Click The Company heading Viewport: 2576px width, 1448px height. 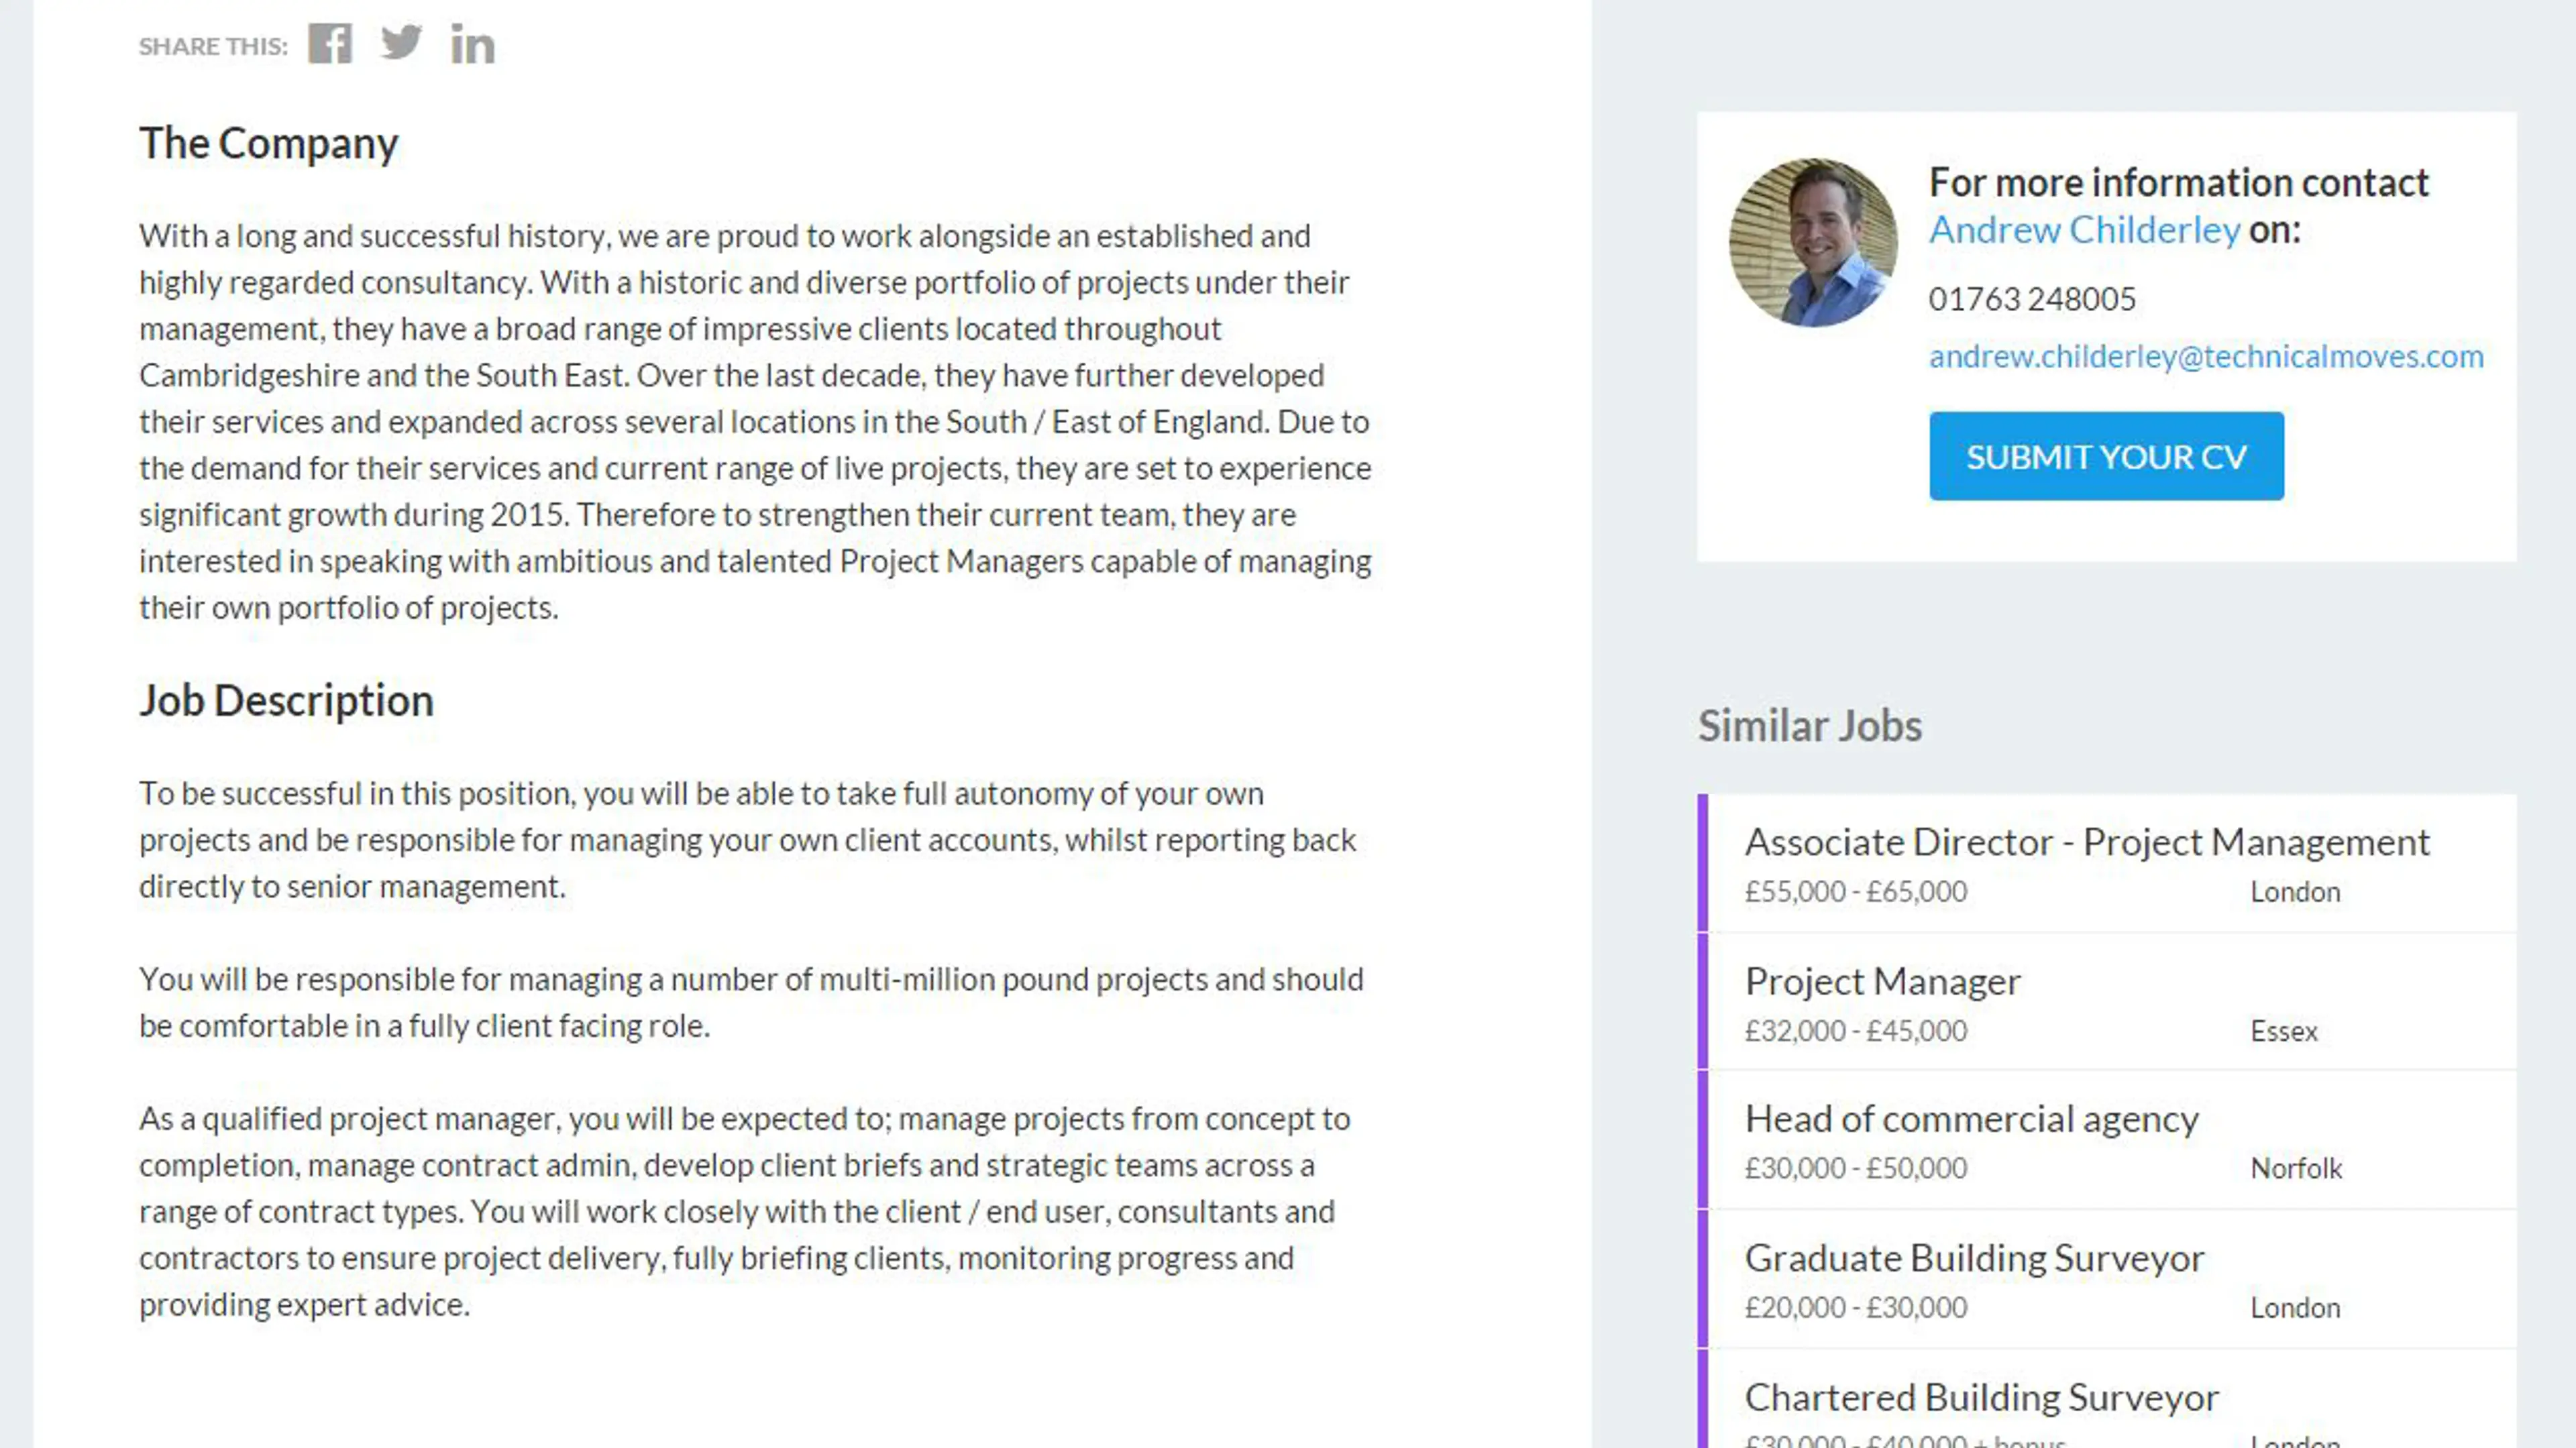coord(268,143)
